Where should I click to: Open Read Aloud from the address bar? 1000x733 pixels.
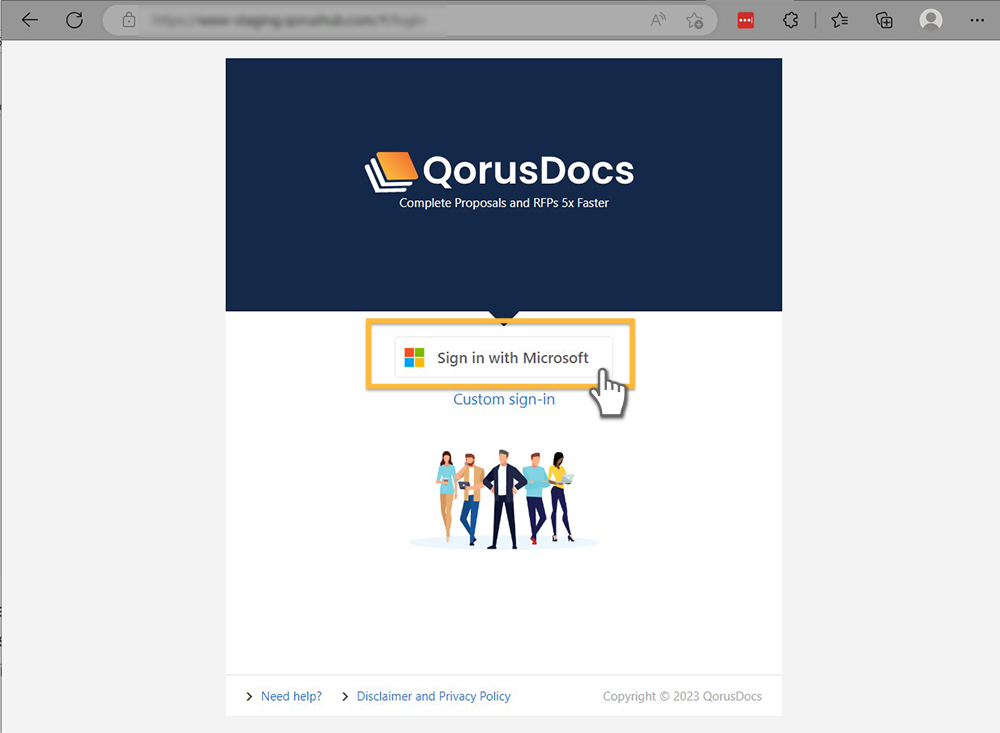[x=658, y=20]
